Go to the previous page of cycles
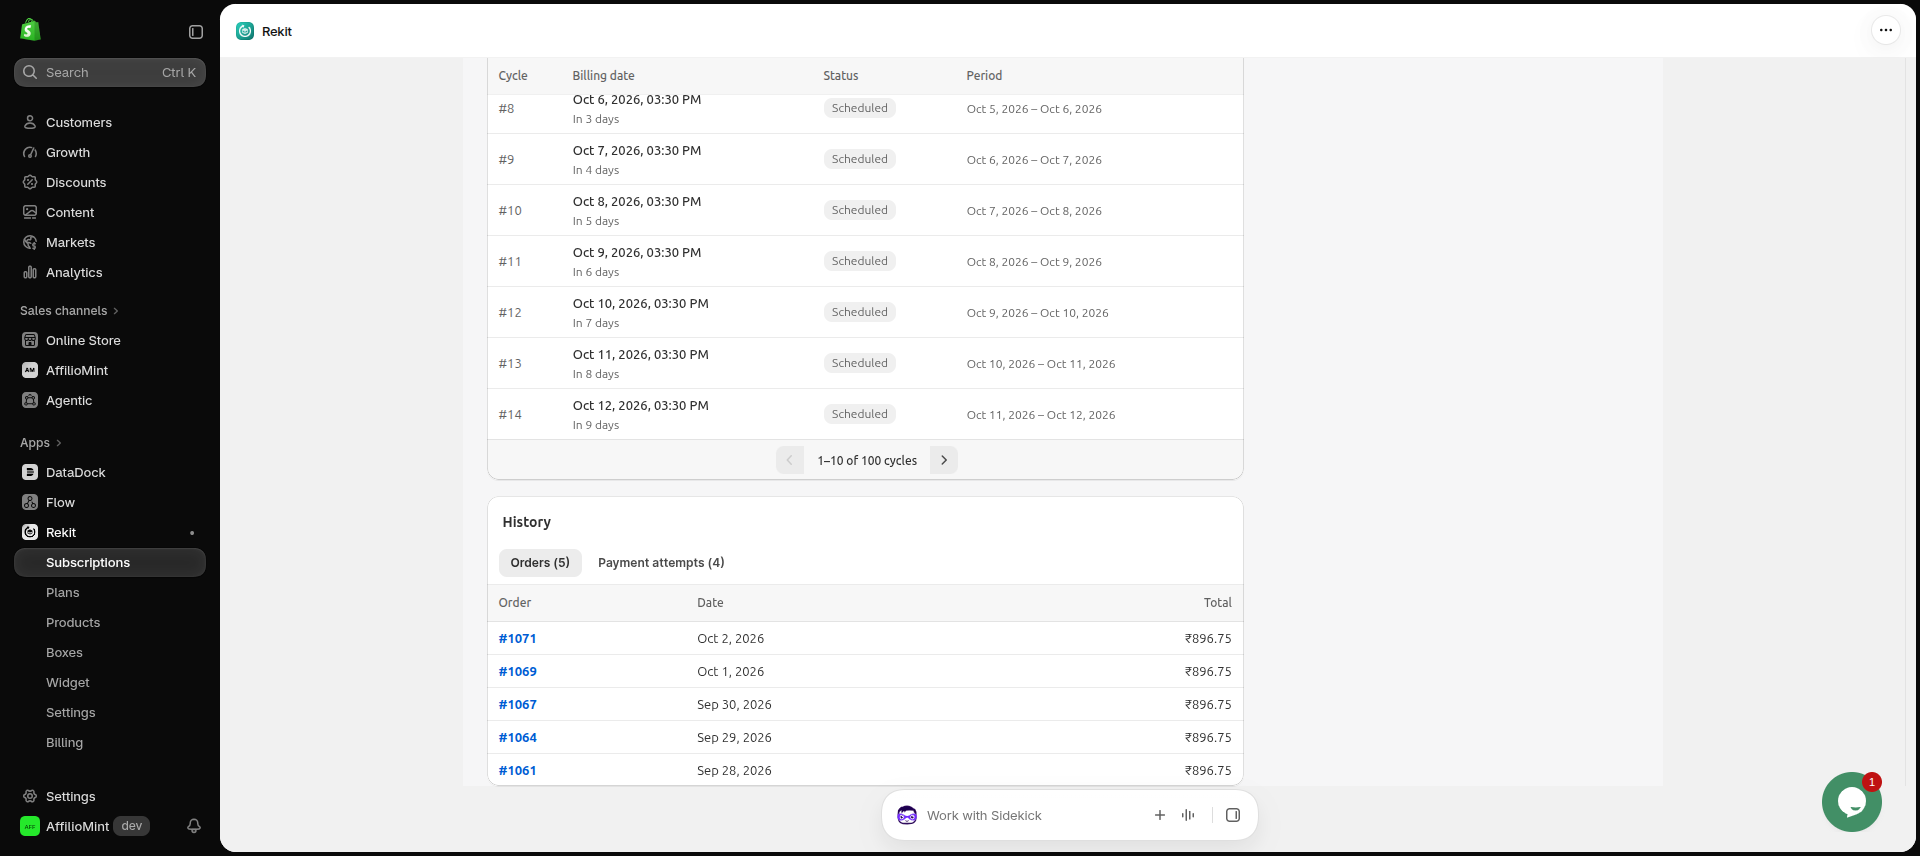 click(789, 460)
